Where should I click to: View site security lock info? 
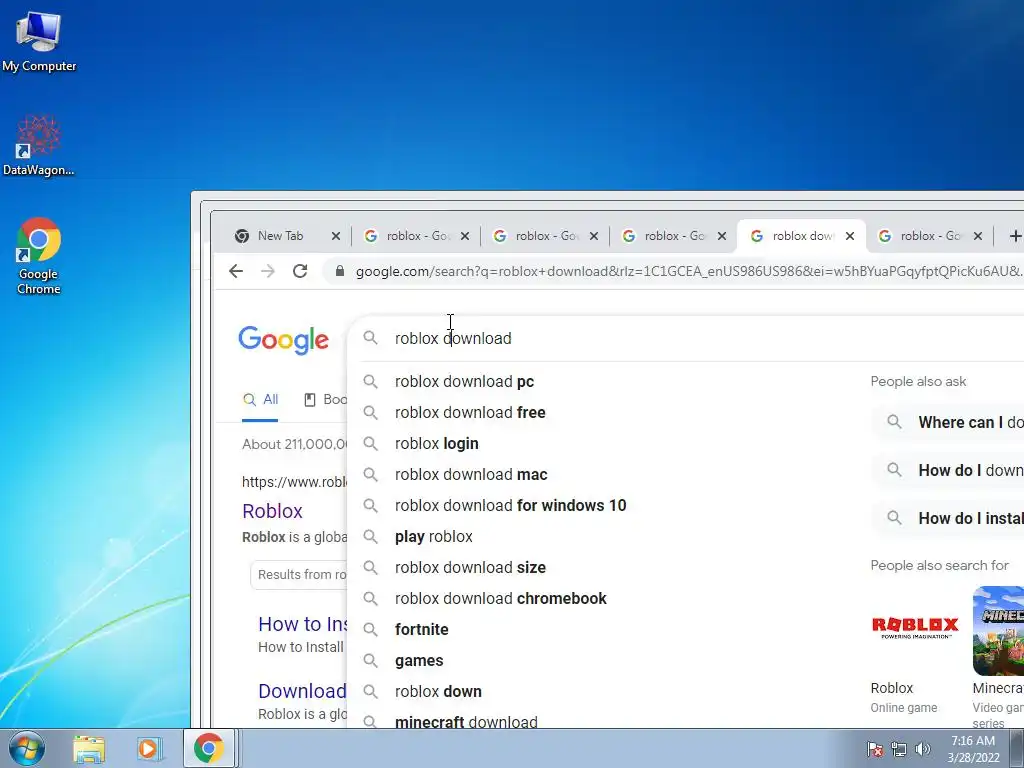340,271
